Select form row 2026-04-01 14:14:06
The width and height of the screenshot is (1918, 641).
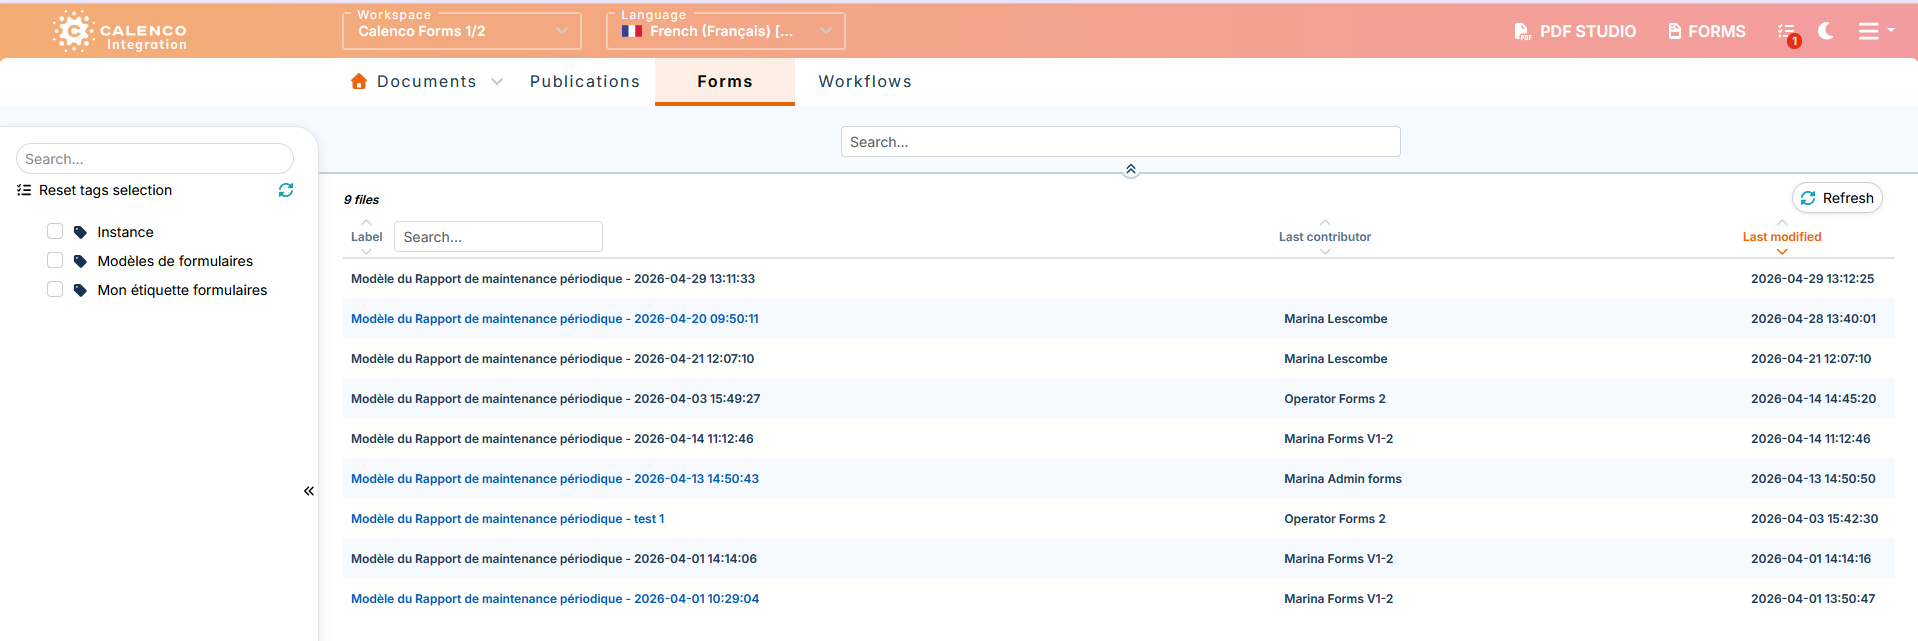[x=1118, y=559]
